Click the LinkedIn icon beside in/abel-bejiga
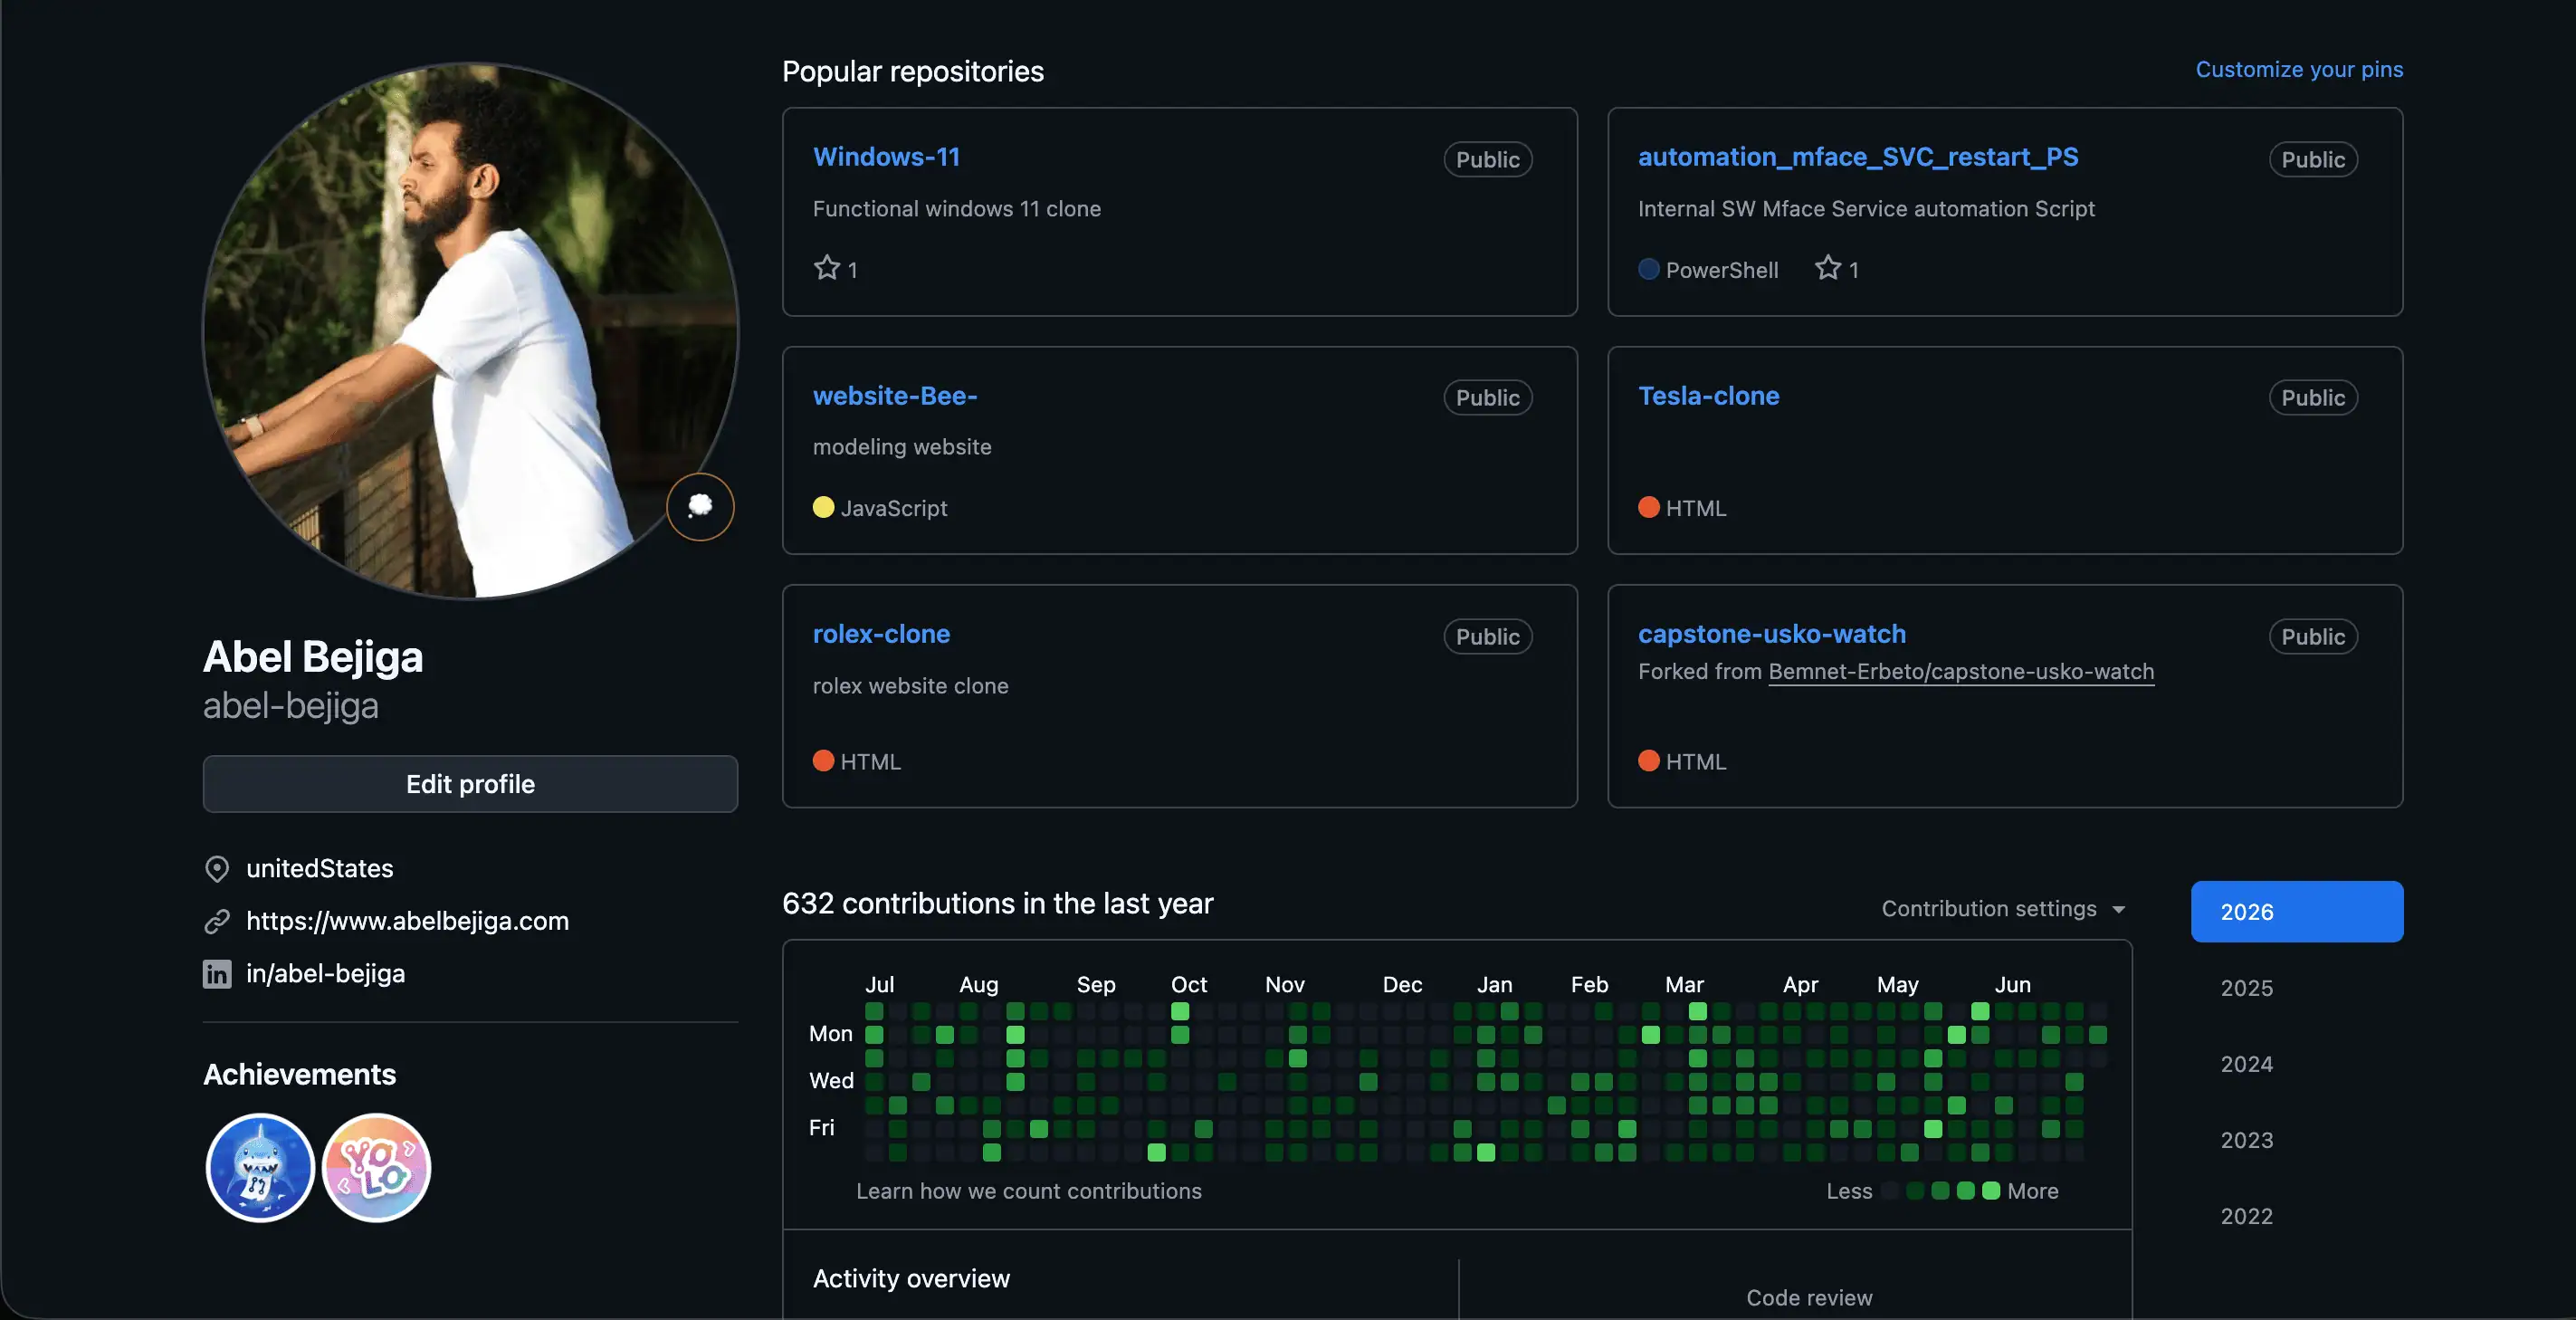The image size is (2576, 1320). (217, 973)
